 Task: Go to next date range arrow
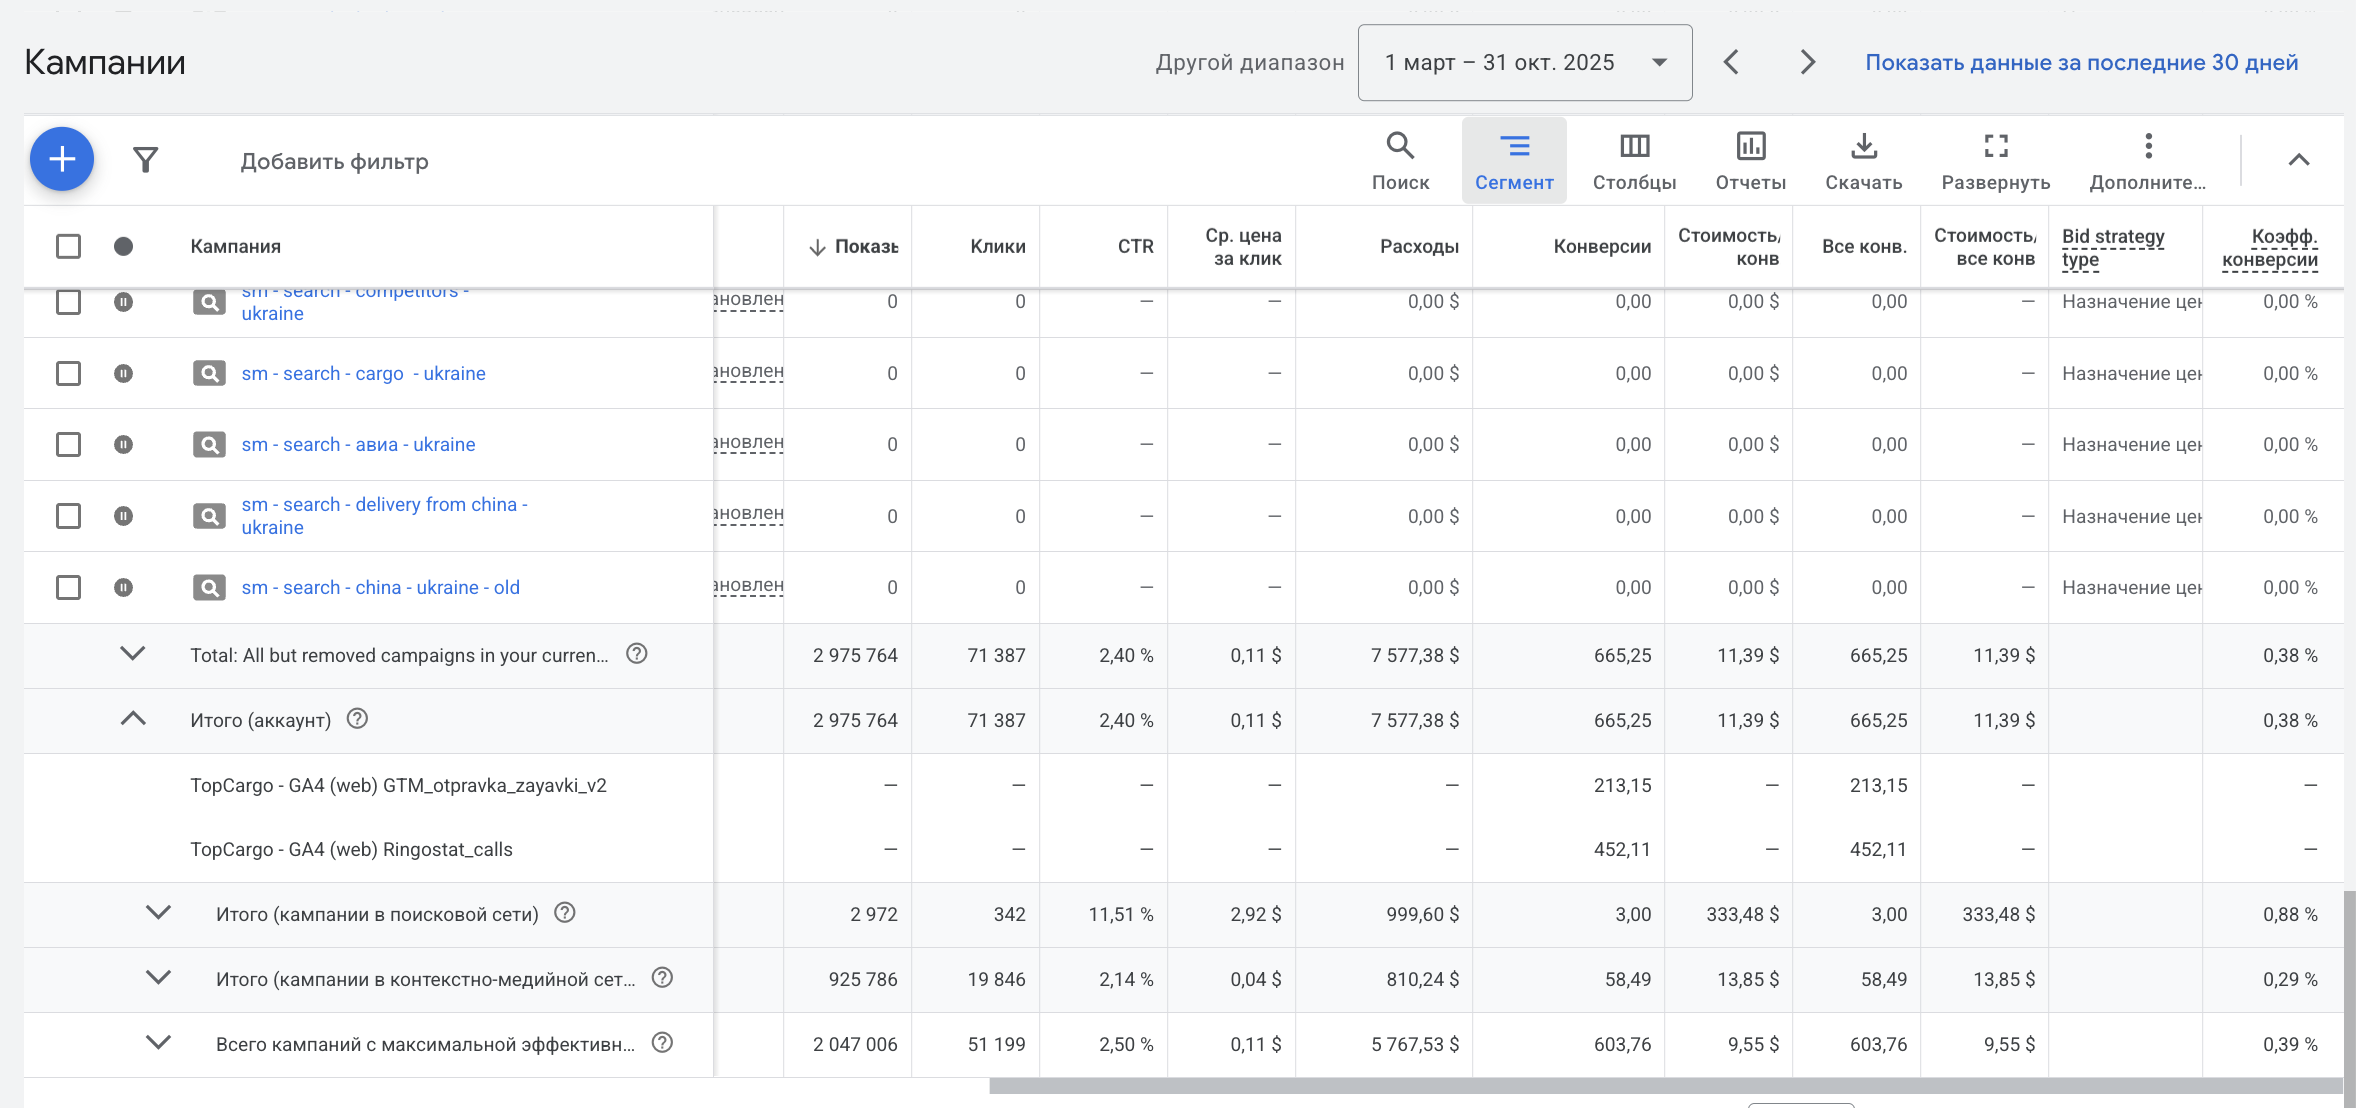tap(1807, 62)
